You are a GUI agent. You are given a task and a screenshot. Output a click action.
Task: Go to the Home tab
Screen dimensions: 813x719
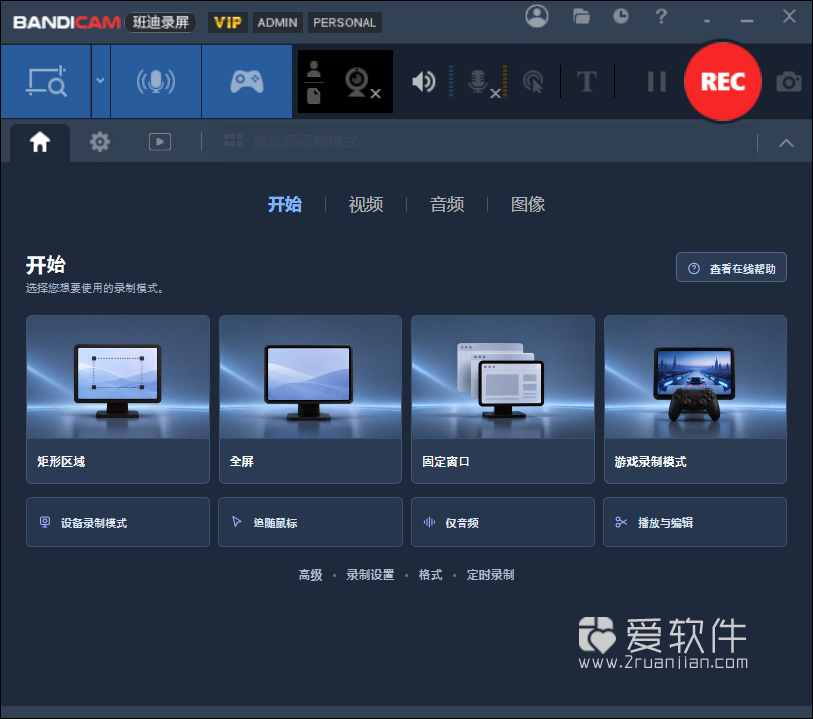click(x=40, y=142)
